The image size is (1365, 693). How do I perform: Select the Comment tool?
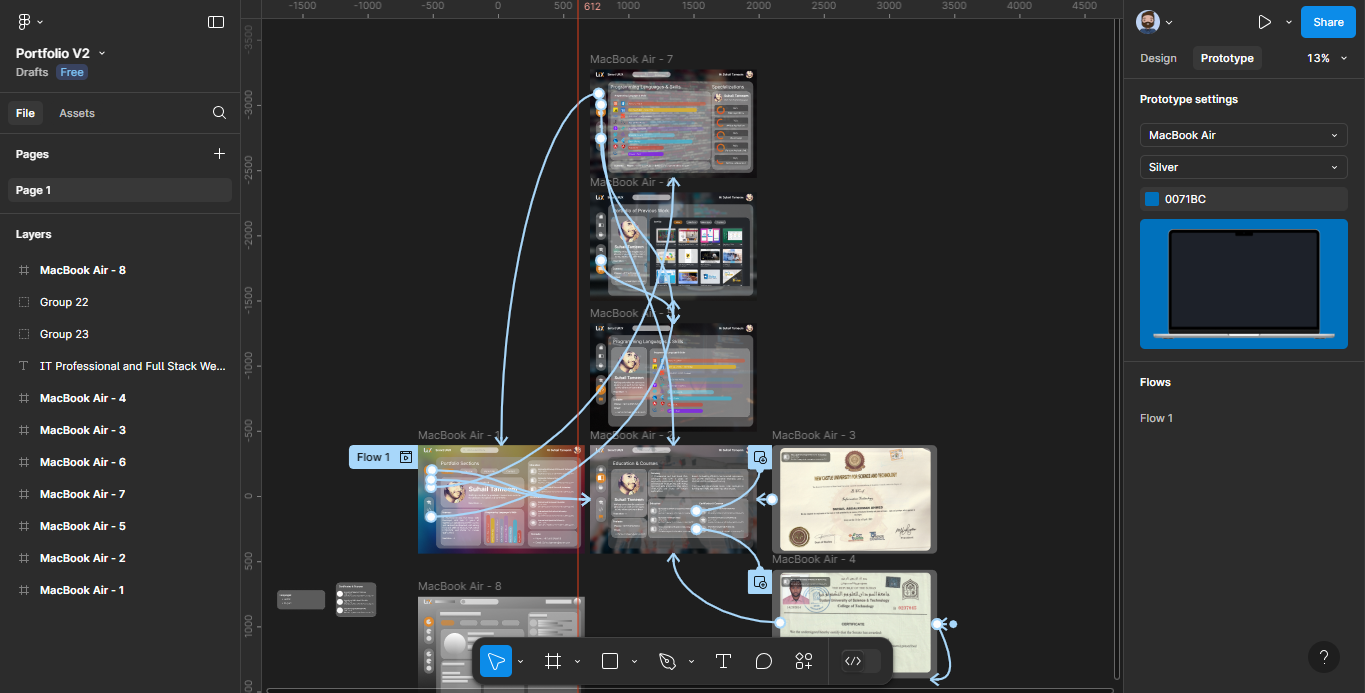pos(763,661)
